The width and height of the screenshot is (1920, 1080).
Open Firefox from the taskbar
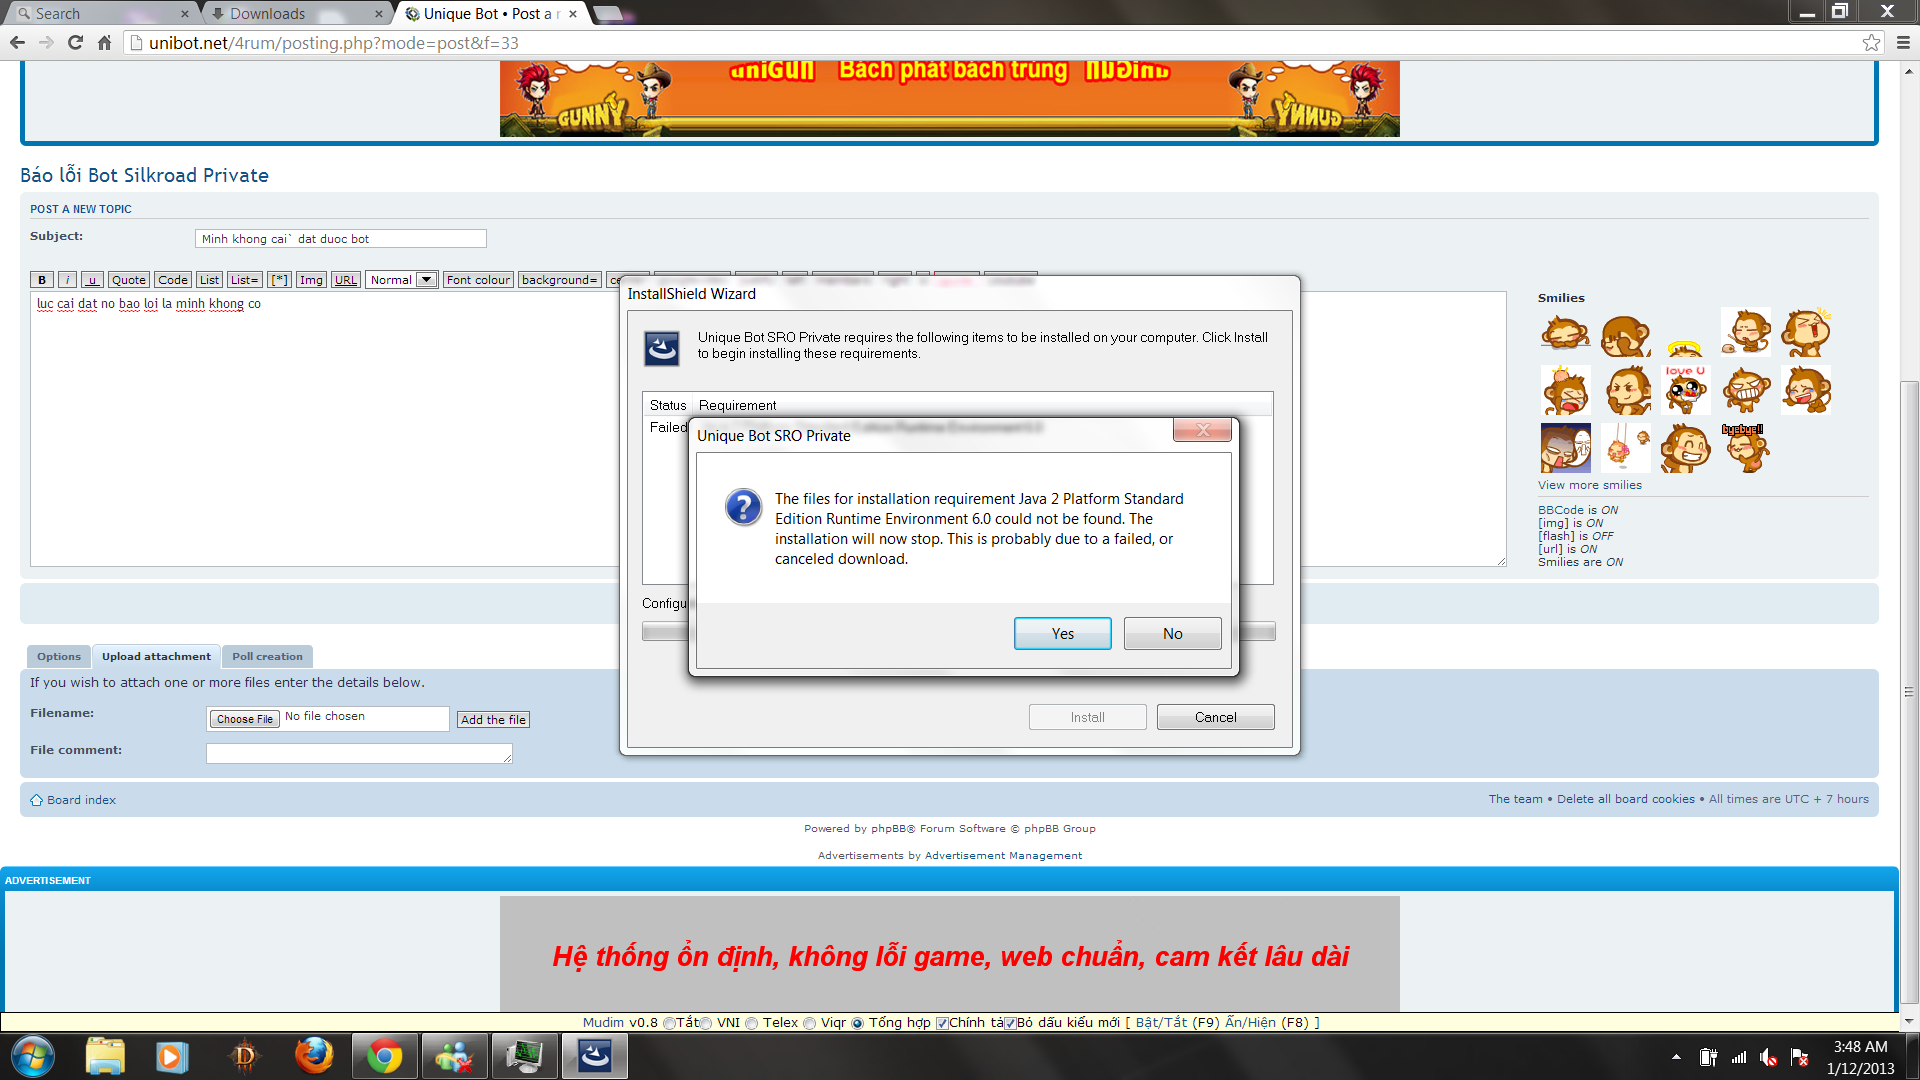314,1056
